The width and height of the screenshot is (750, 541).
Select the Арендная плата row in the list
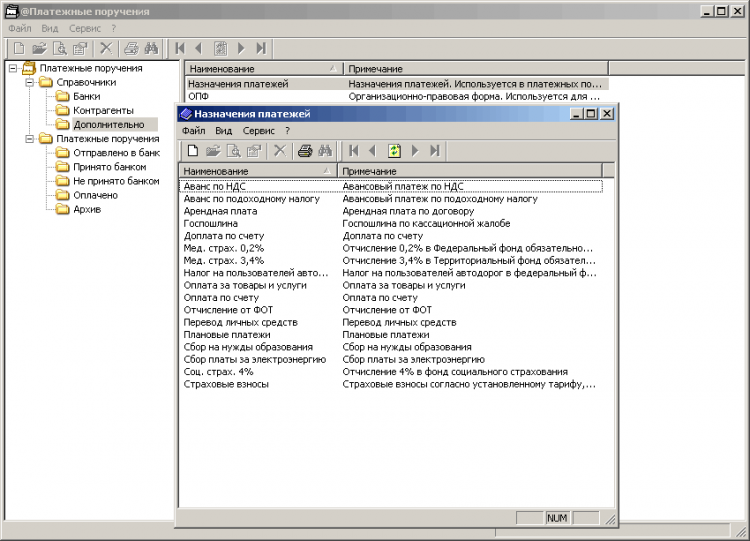pyautogui.click(x=220, y=212)
